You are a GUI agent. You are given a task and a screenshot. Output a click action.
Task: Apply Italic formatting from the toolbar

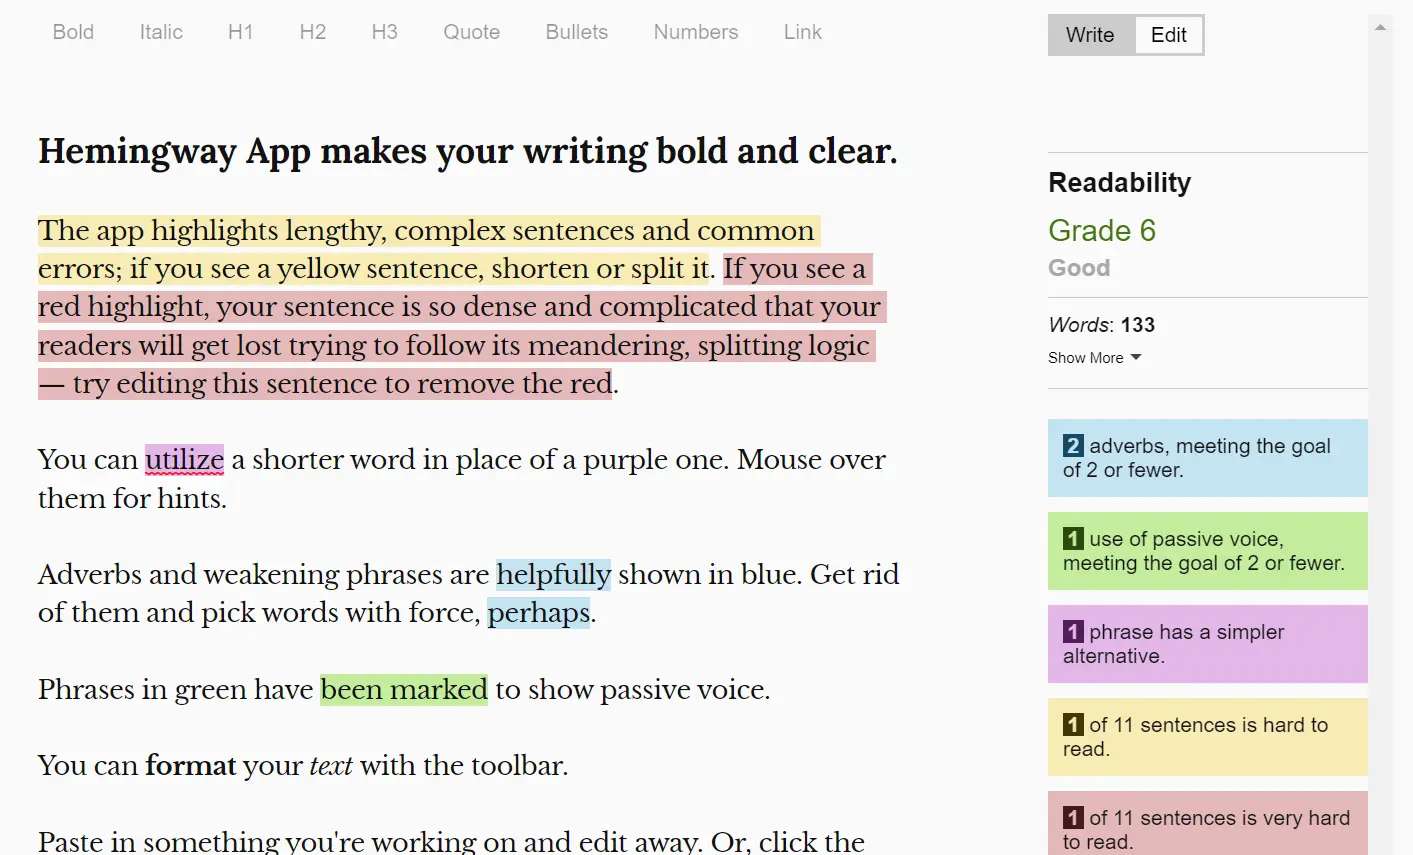click(x=161, y=32)
